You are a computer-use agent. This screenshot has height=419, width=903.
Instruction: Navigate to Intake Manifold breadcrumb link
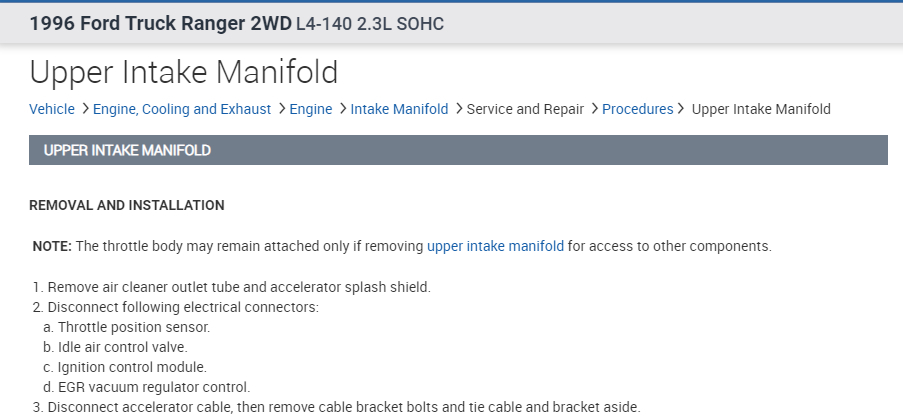(x=399, y=109)
